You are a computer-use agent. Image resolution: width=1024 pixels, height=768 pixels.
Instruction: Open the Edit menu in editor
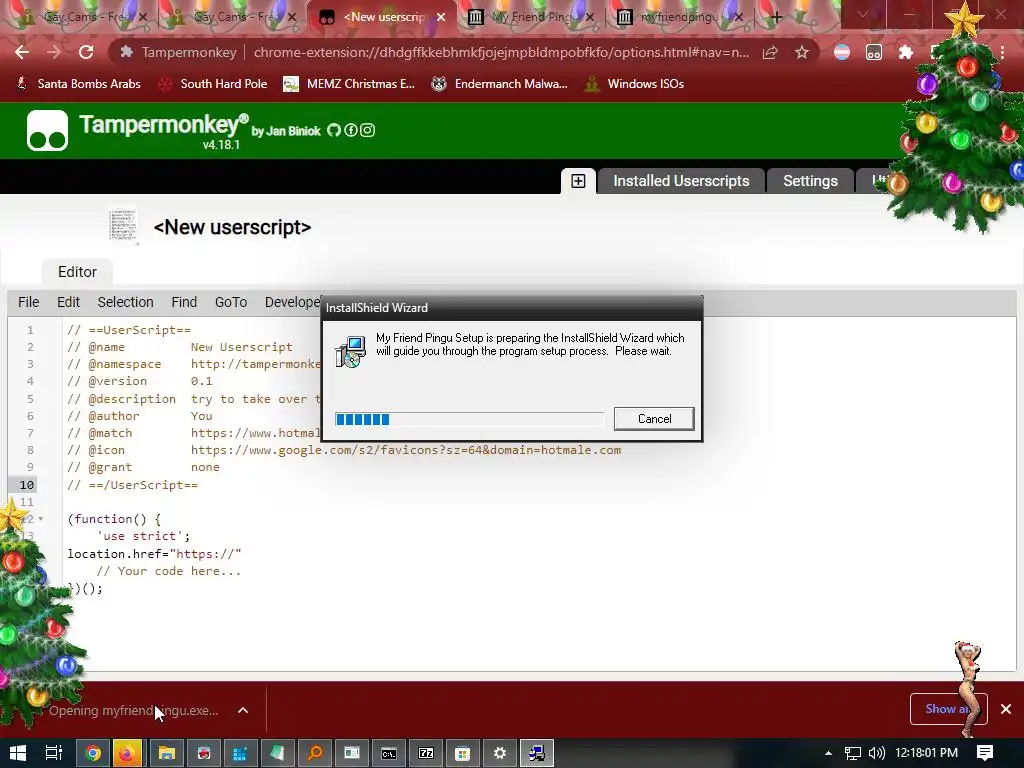pyautogui.click(x=68, y=302)
